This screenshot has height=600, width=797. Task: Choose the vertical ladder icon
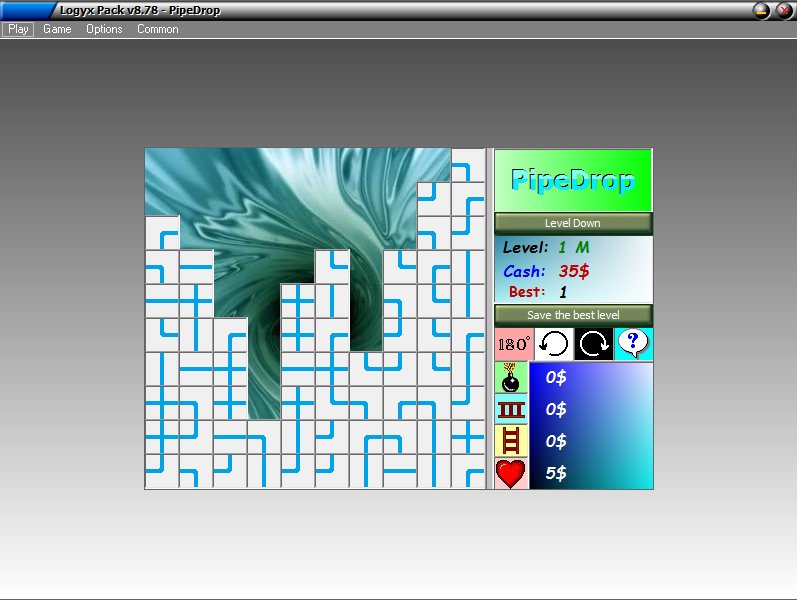click(x=511, y=441)
